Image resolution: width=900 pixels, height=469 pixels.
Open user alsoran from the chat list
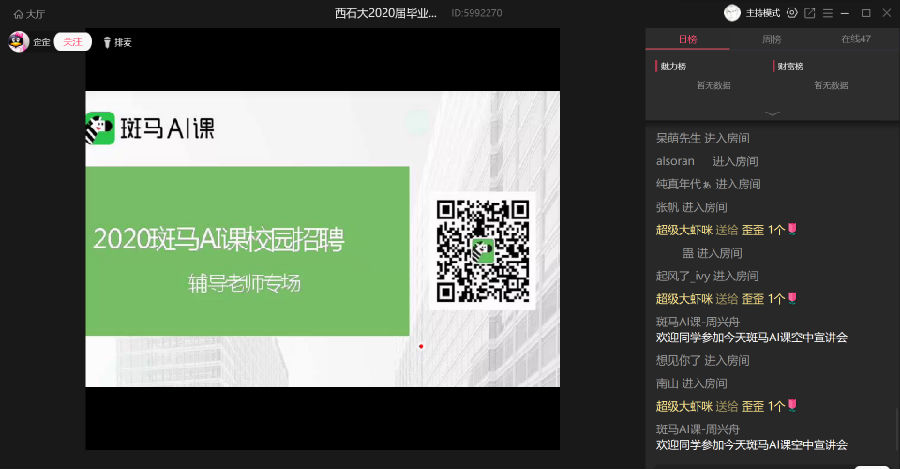pyautogui.click(x=675, y=161)
